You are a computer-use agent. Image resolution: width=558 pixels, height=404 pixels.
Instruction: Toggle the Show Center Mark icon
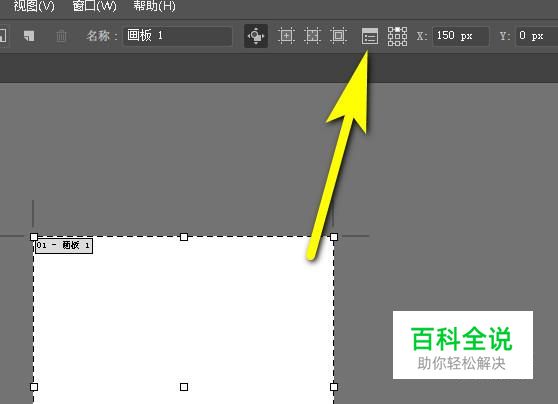point(286,36)
